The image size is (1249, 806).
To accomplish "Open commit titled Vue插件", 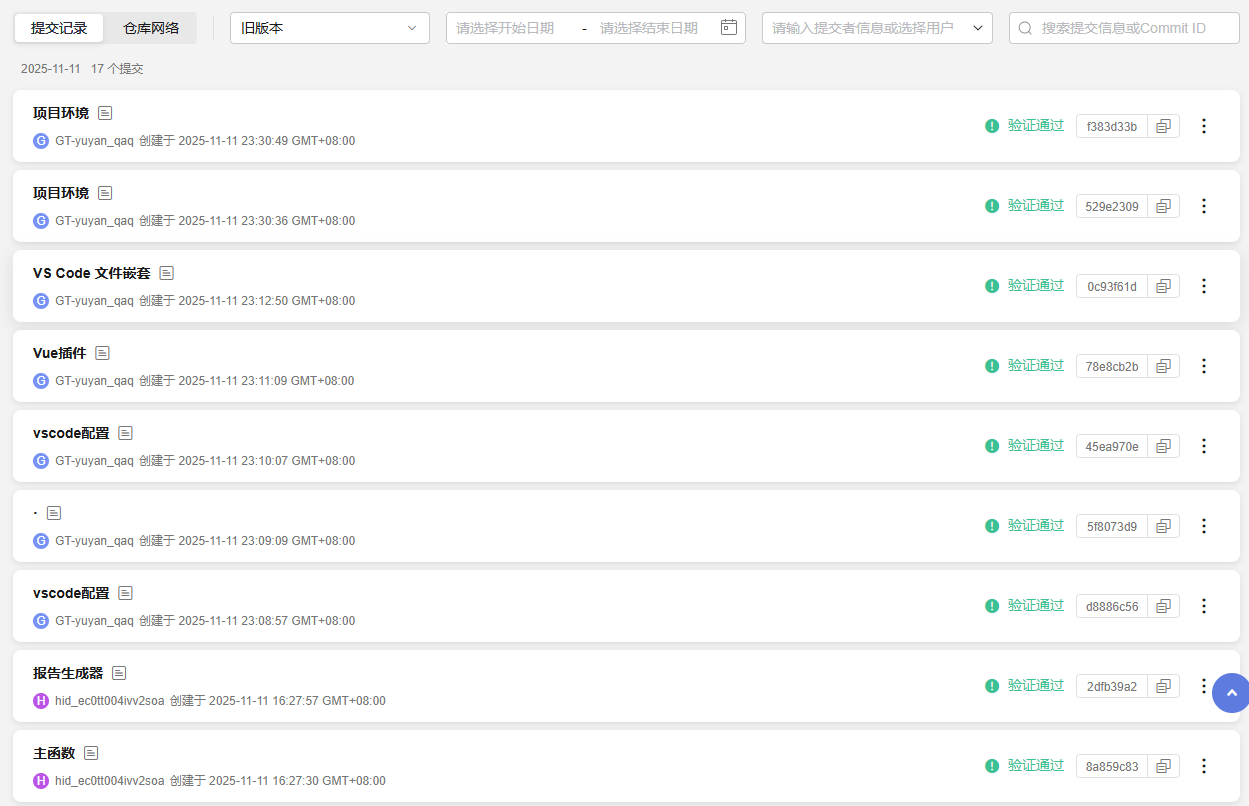I will tap(59, 353).
